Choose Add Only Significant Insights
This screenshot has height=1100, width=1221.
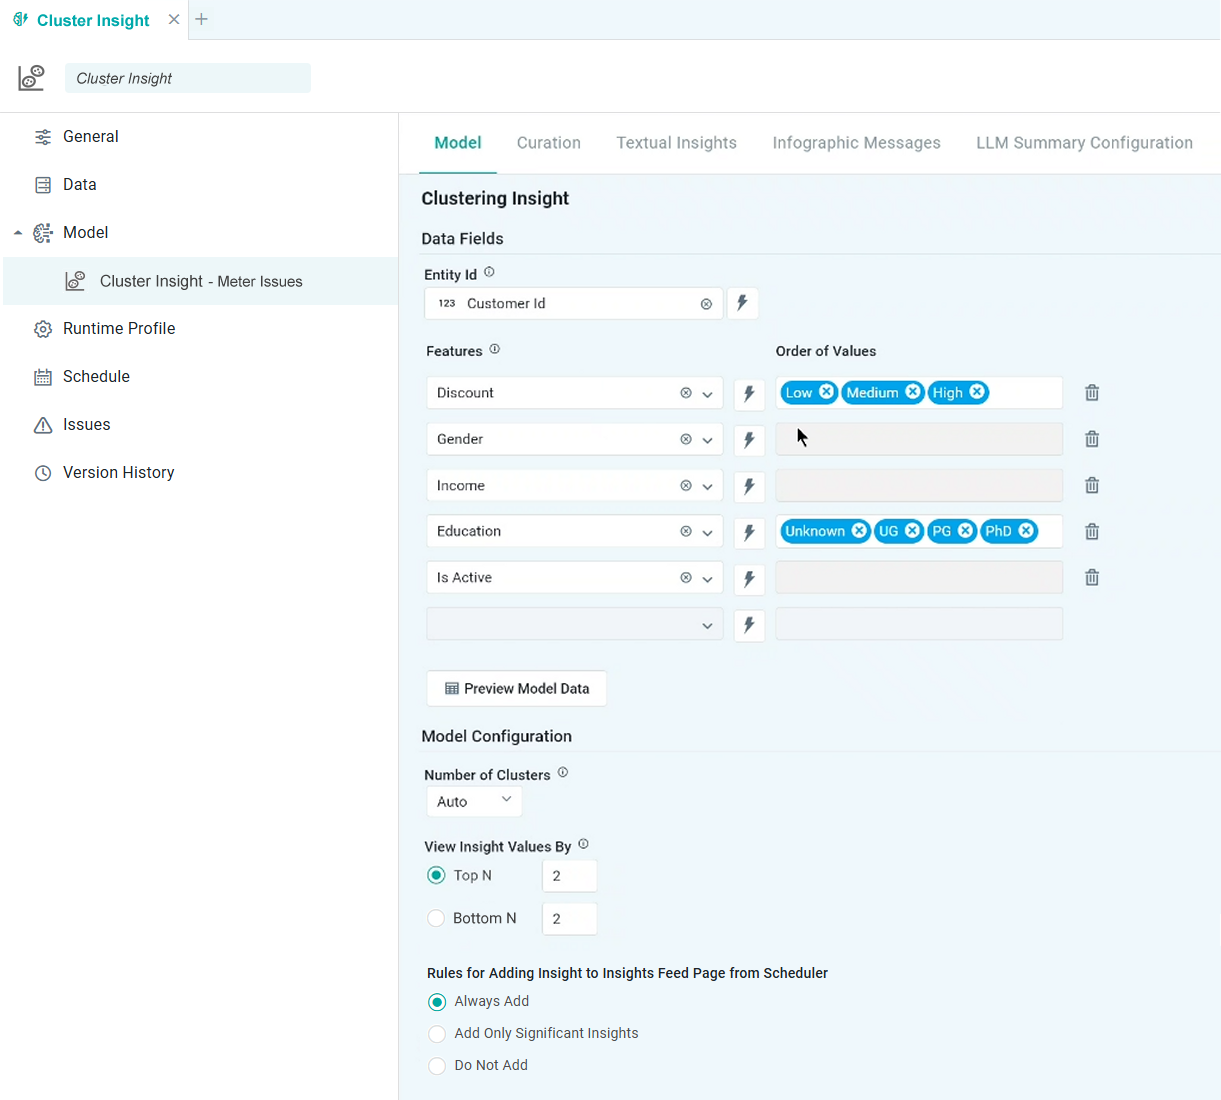click(437, 1034)
